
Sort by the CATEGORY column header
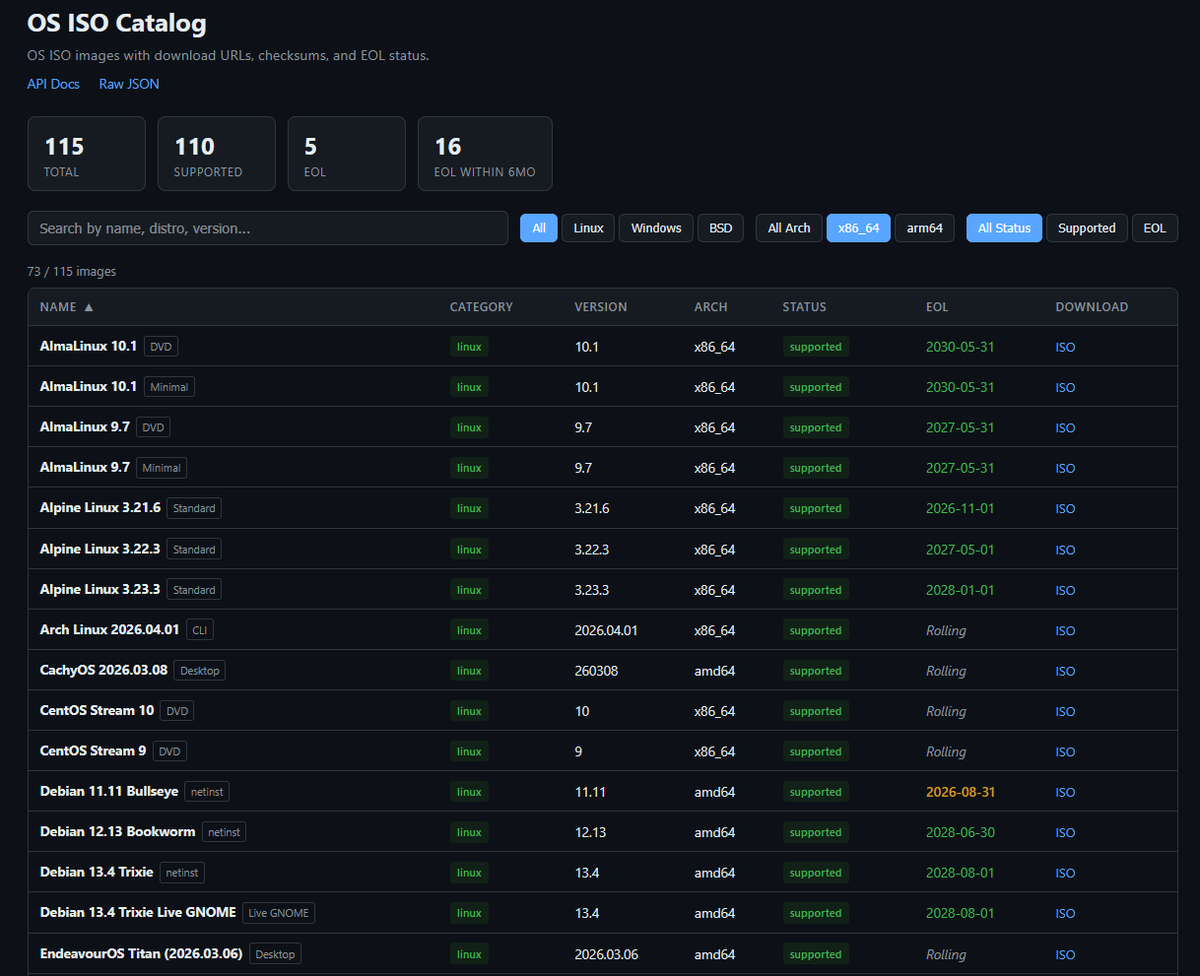click(x=481, y=307)
